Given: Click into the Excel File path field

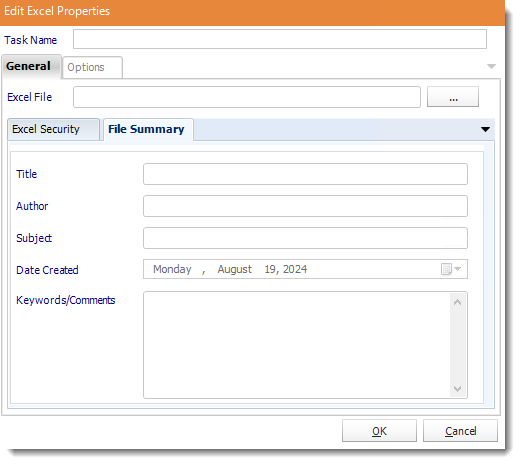Looking at the screenshot, I should (x=247, y=97).
